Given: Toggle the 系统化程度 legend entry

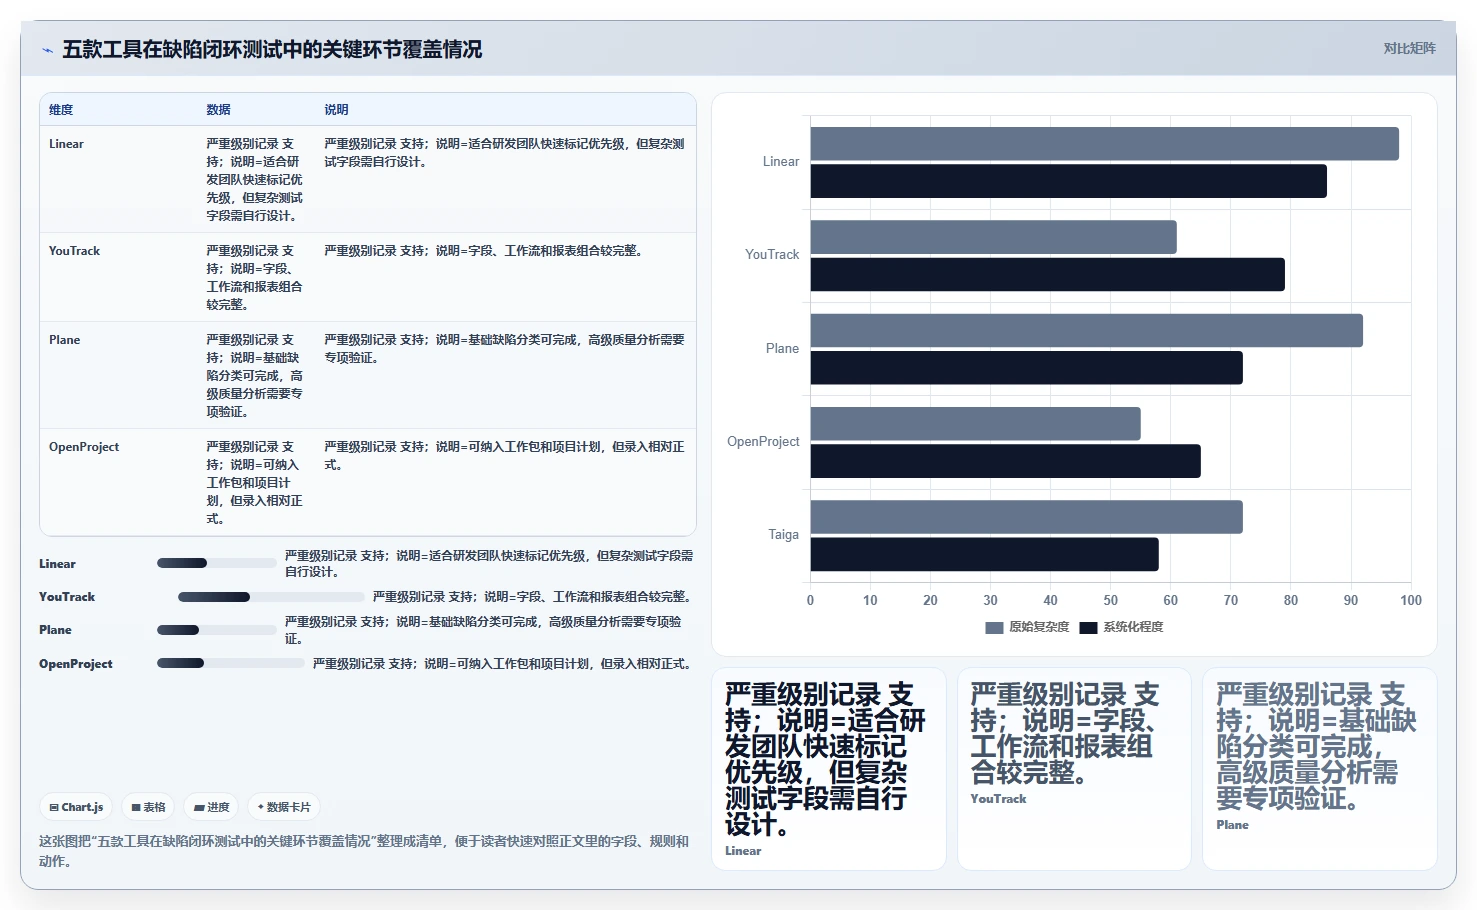Looking at the screenshot, I should point(1121,627).
